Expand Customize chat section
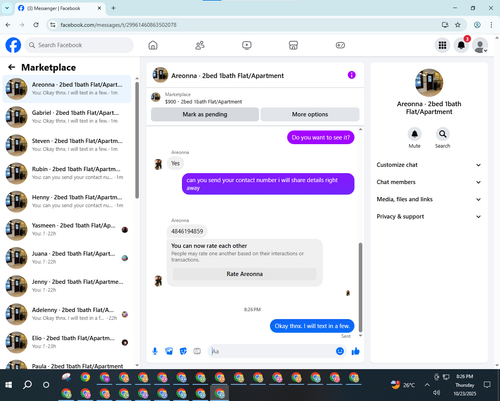This screenshot has width=500, height=401. click(429, 165)
